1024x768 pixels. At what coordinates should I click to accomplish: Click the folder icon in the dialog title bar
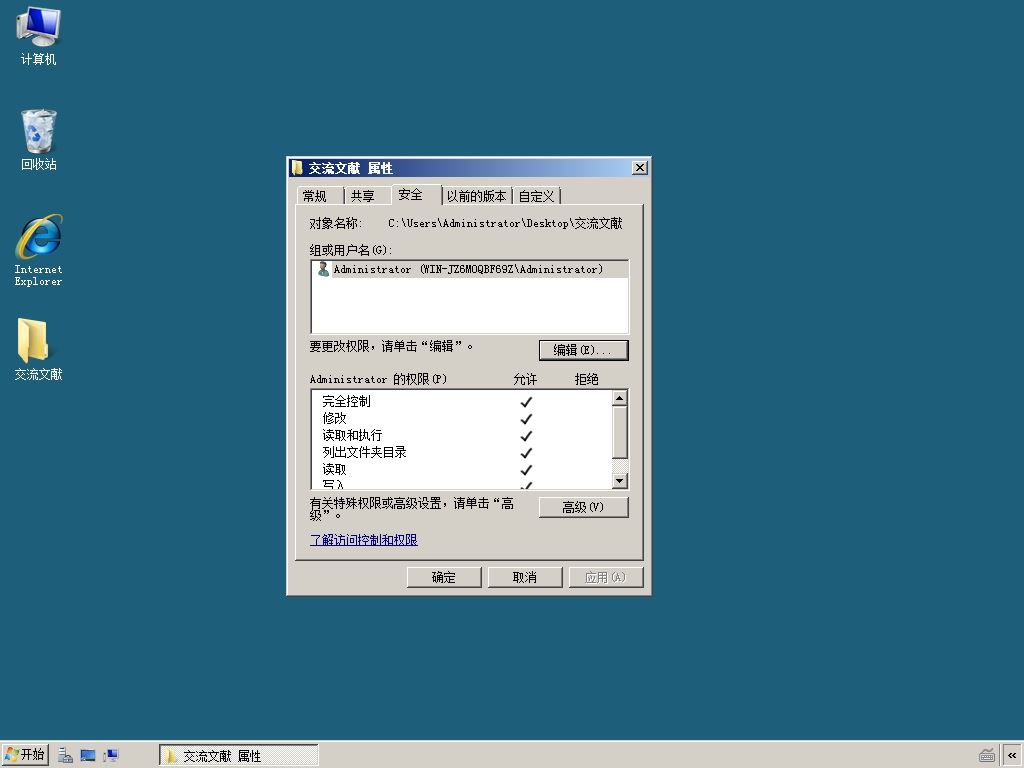click(x=297, y=168)
